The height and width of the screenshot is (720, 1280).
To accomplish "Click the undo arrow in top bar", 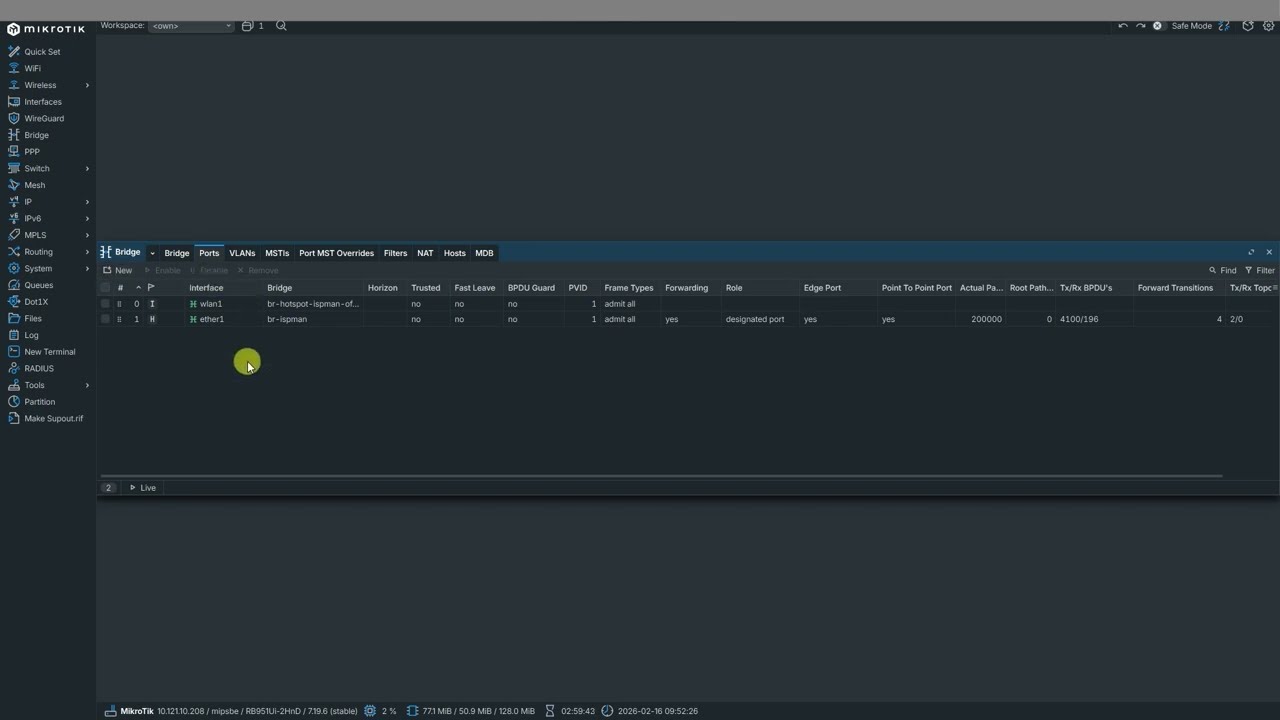I will click(1123, 26).
